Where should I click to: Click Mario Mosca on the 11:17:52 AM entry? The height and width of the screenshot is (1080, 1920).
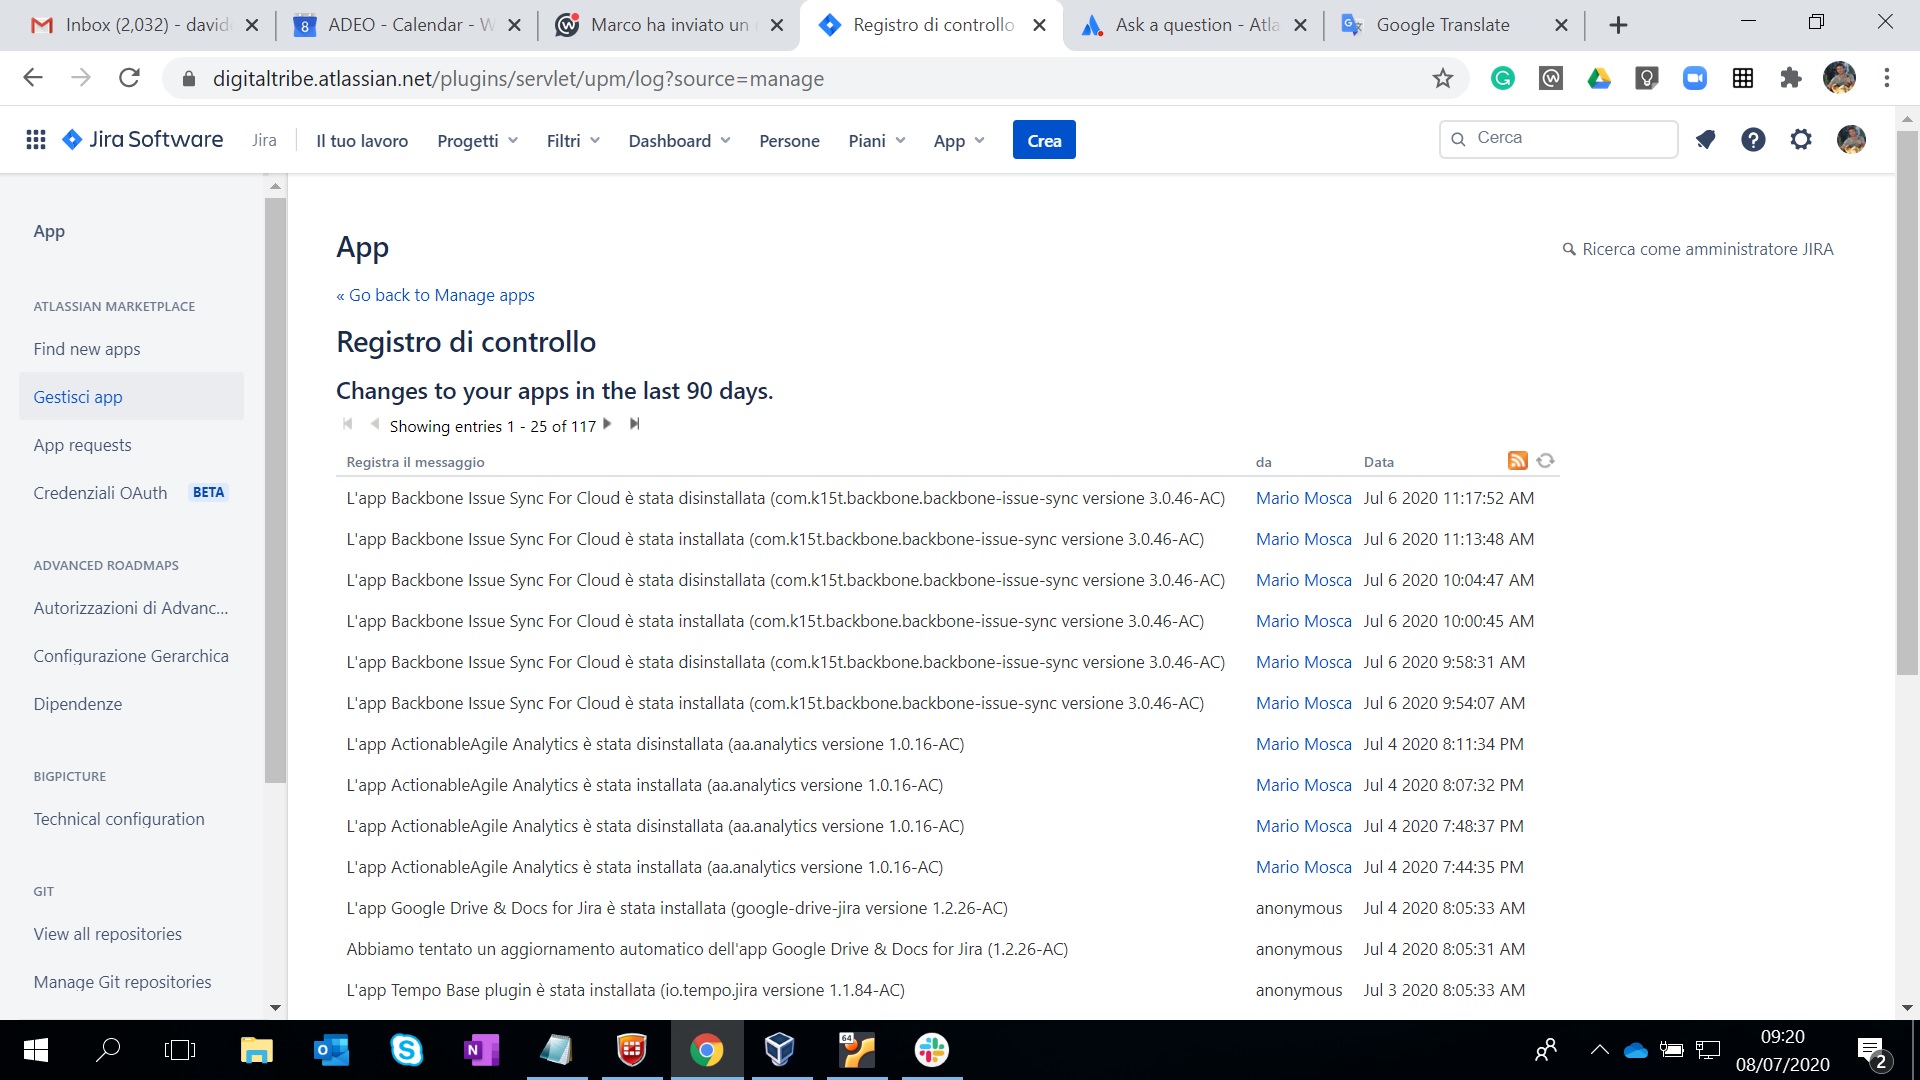point(1303,498)
